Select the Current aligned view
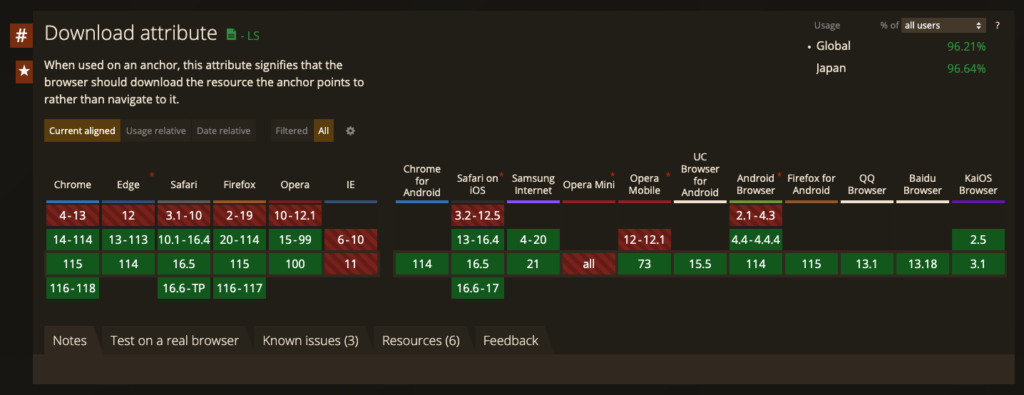Image resolution: width=1024 pixels, height=395 pixels. pyautogui.click(x=82, y=131)
